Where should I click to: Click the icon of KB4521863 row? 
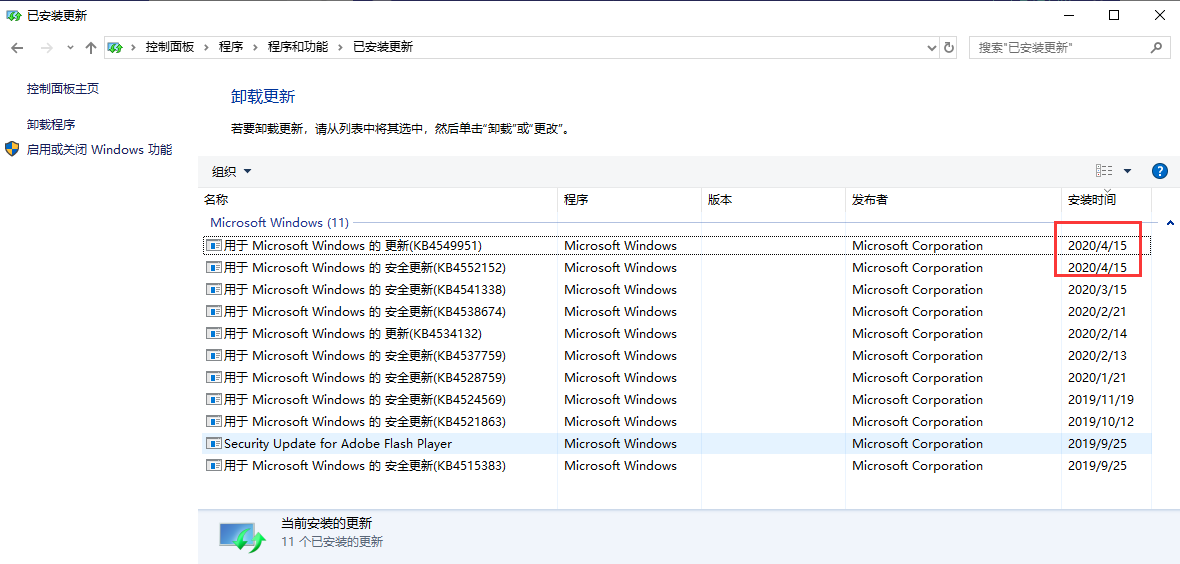[214, 422]
